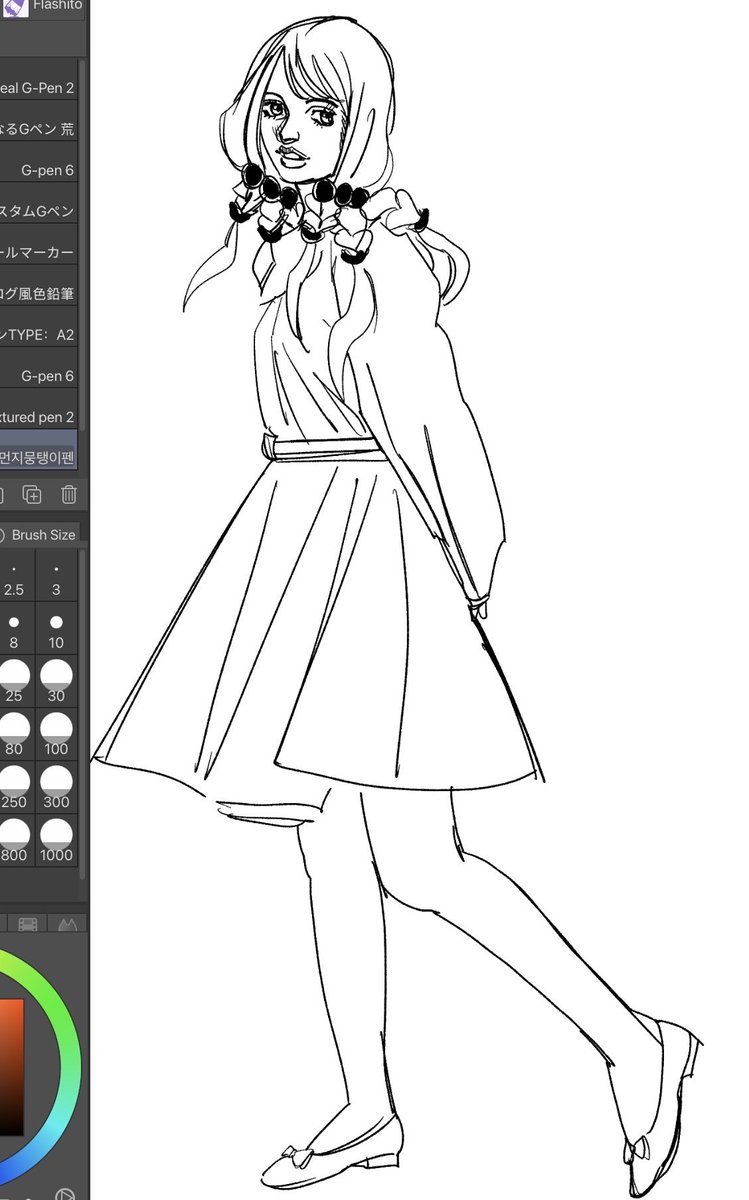Set brush size to 80
Image resolution: width=749 pixels, height=1200 pixels.
[x=15, y=735]
